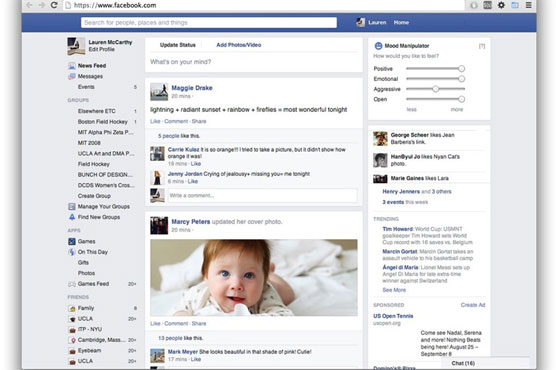Open the gear extension icon in browser toolbar
Image resolution: width=556 pixels, height=370 pixels.
point(501,5)
